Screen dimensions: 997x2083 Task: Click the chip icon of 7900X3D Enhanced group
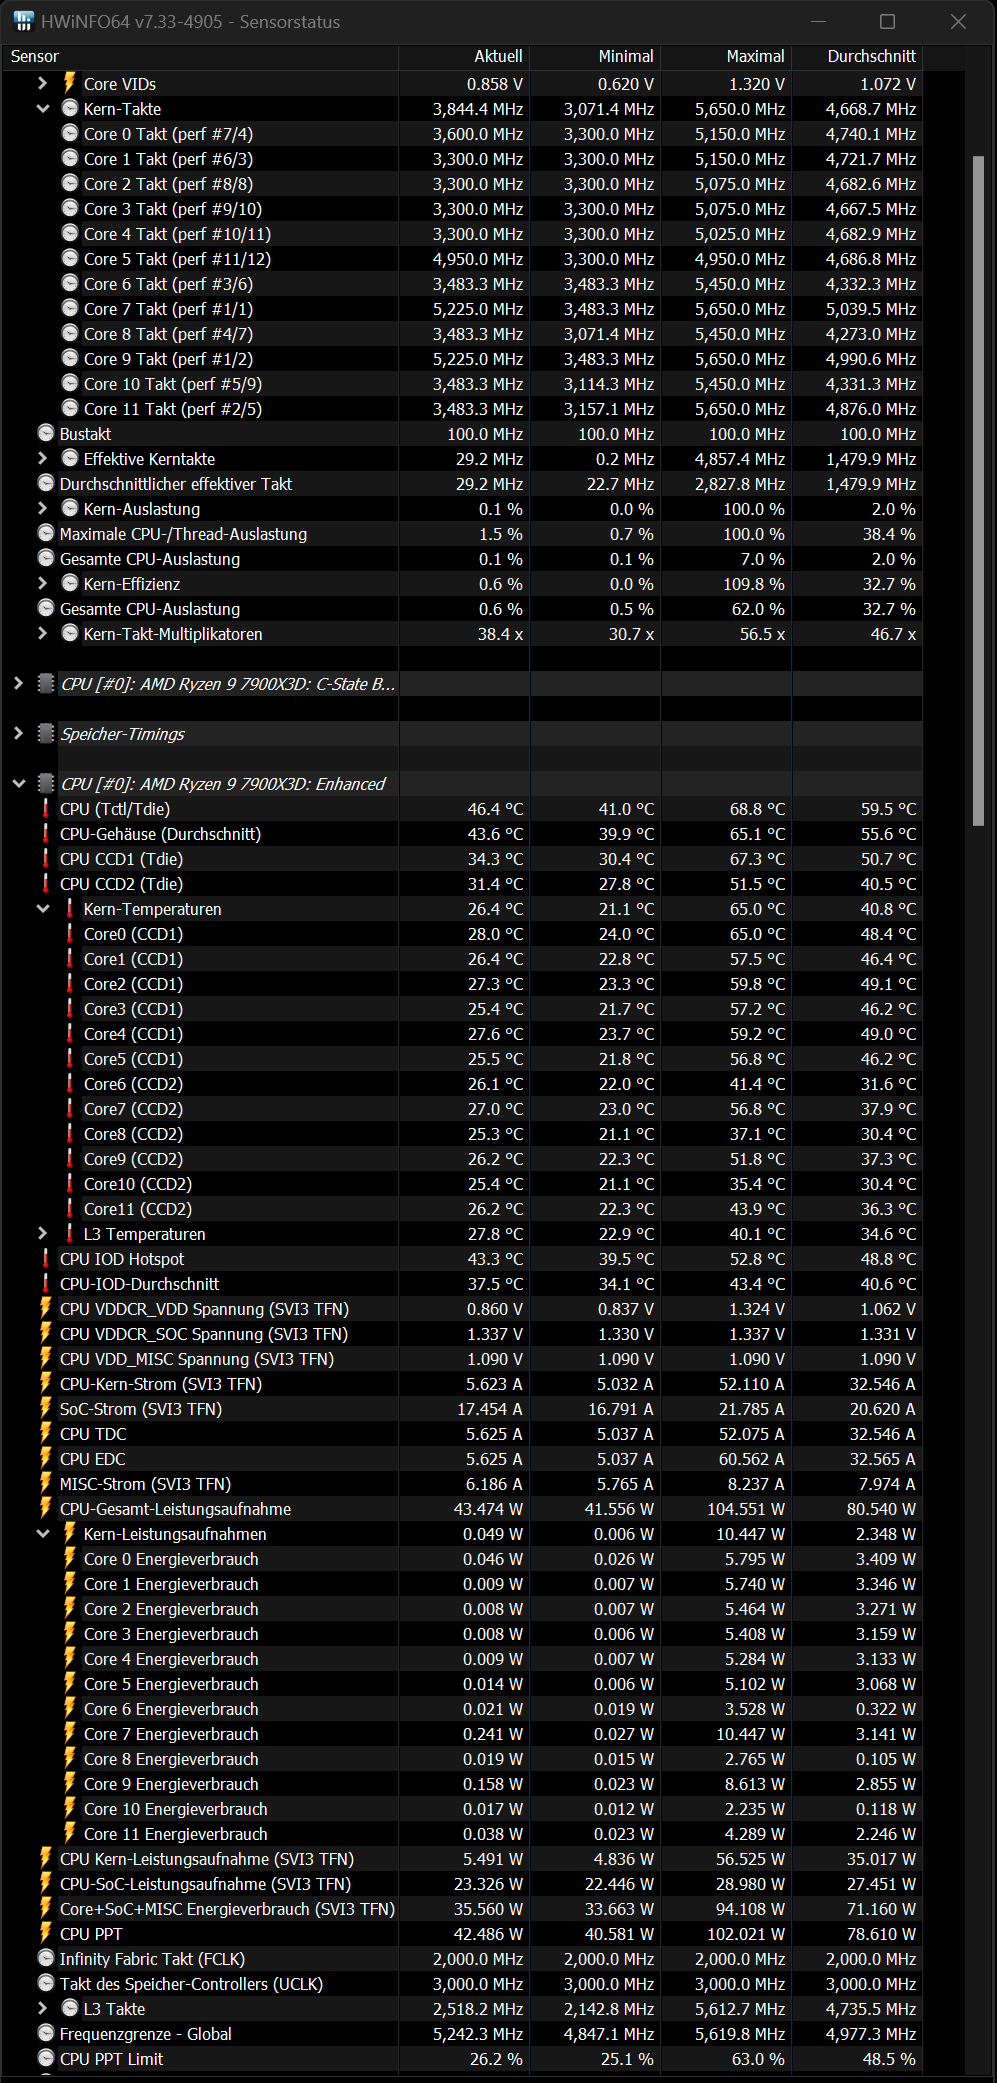pos(46,783)
